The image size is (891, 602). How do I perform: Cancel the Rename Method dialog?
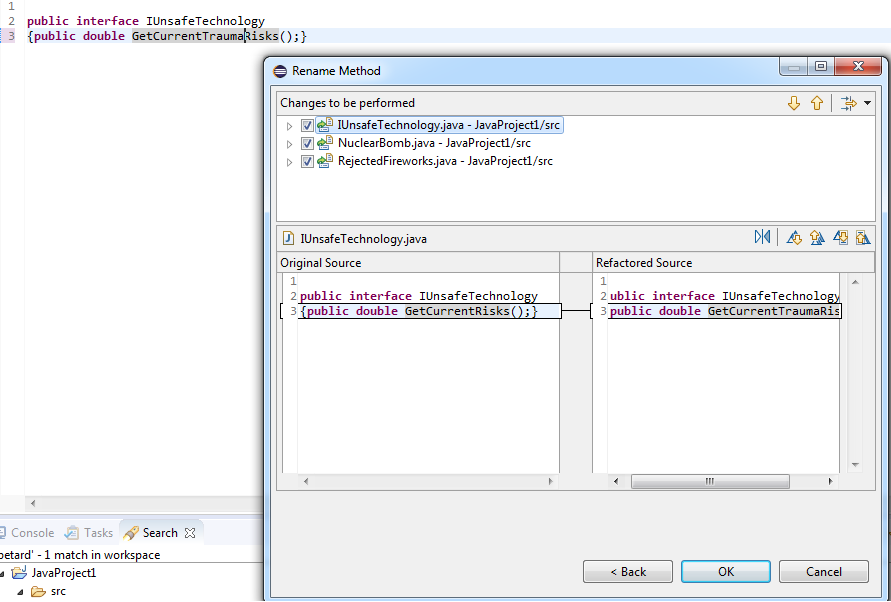tap(823, 572)
